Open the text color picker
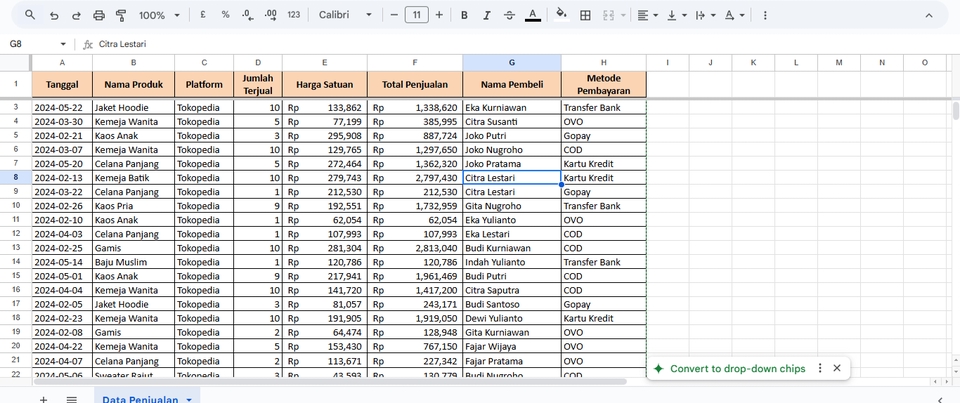Image resolution: width=960 pixels, height=403 pixels. 533,15
